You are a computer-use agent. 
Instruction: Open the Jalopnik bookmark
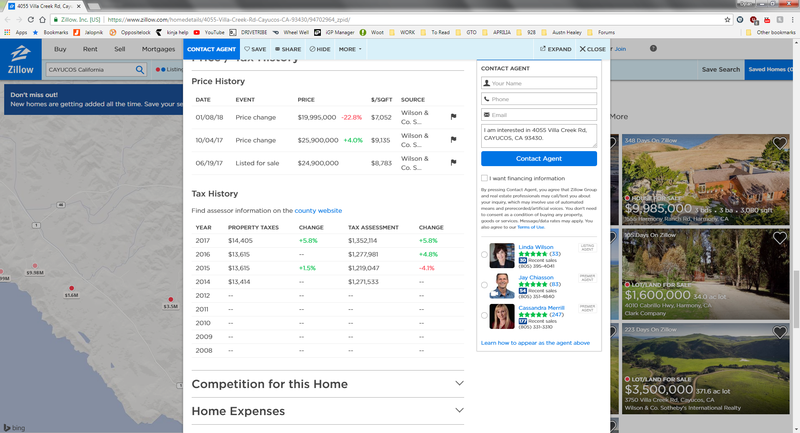pyautogui.click(x=88, y=32)
